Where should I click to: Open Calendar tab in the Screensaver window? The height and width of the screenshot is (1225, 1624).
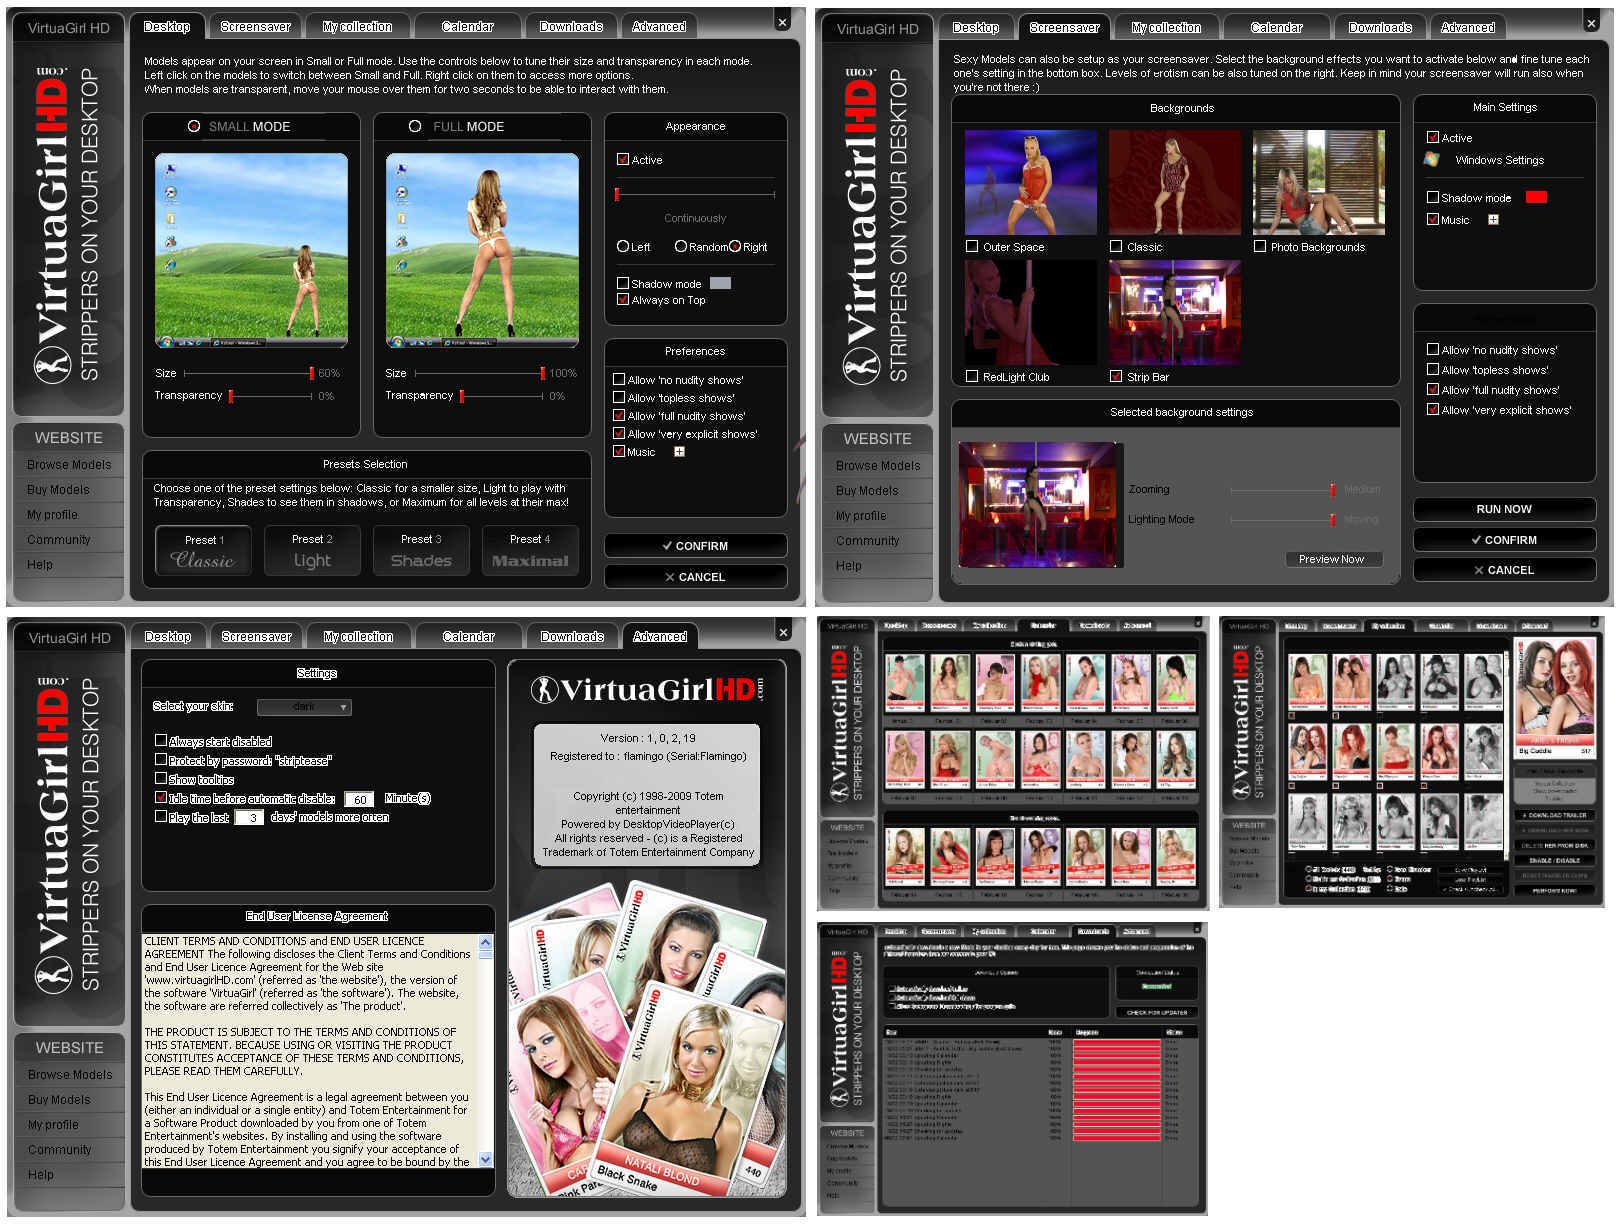pos(1276,28)
